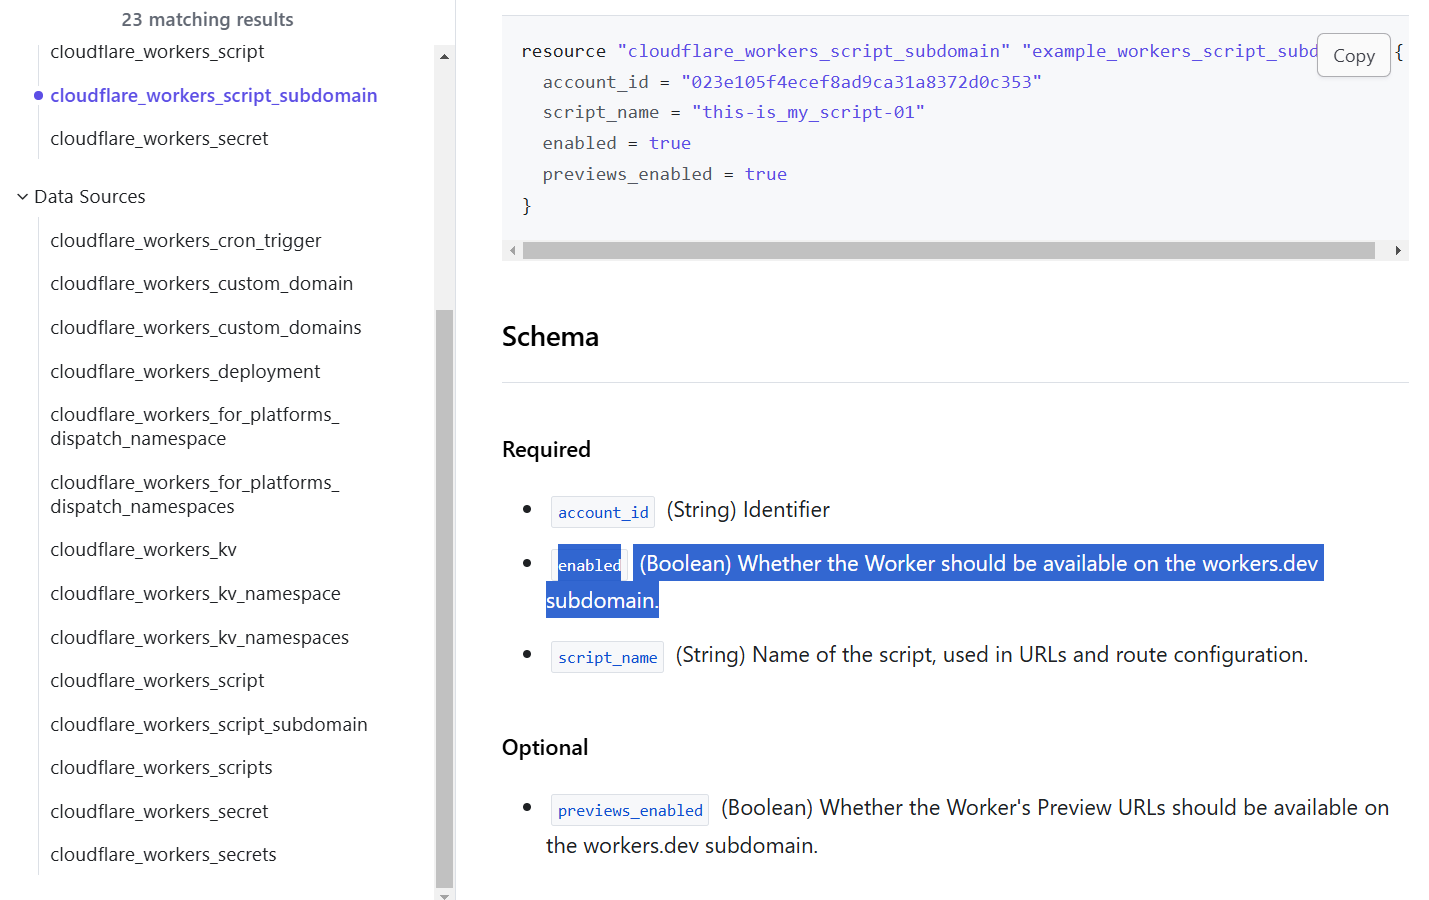This screenshot has width=1429, height=900.
Task: Open cloudflare_workers_script under Data Sources
Action: 157,681
